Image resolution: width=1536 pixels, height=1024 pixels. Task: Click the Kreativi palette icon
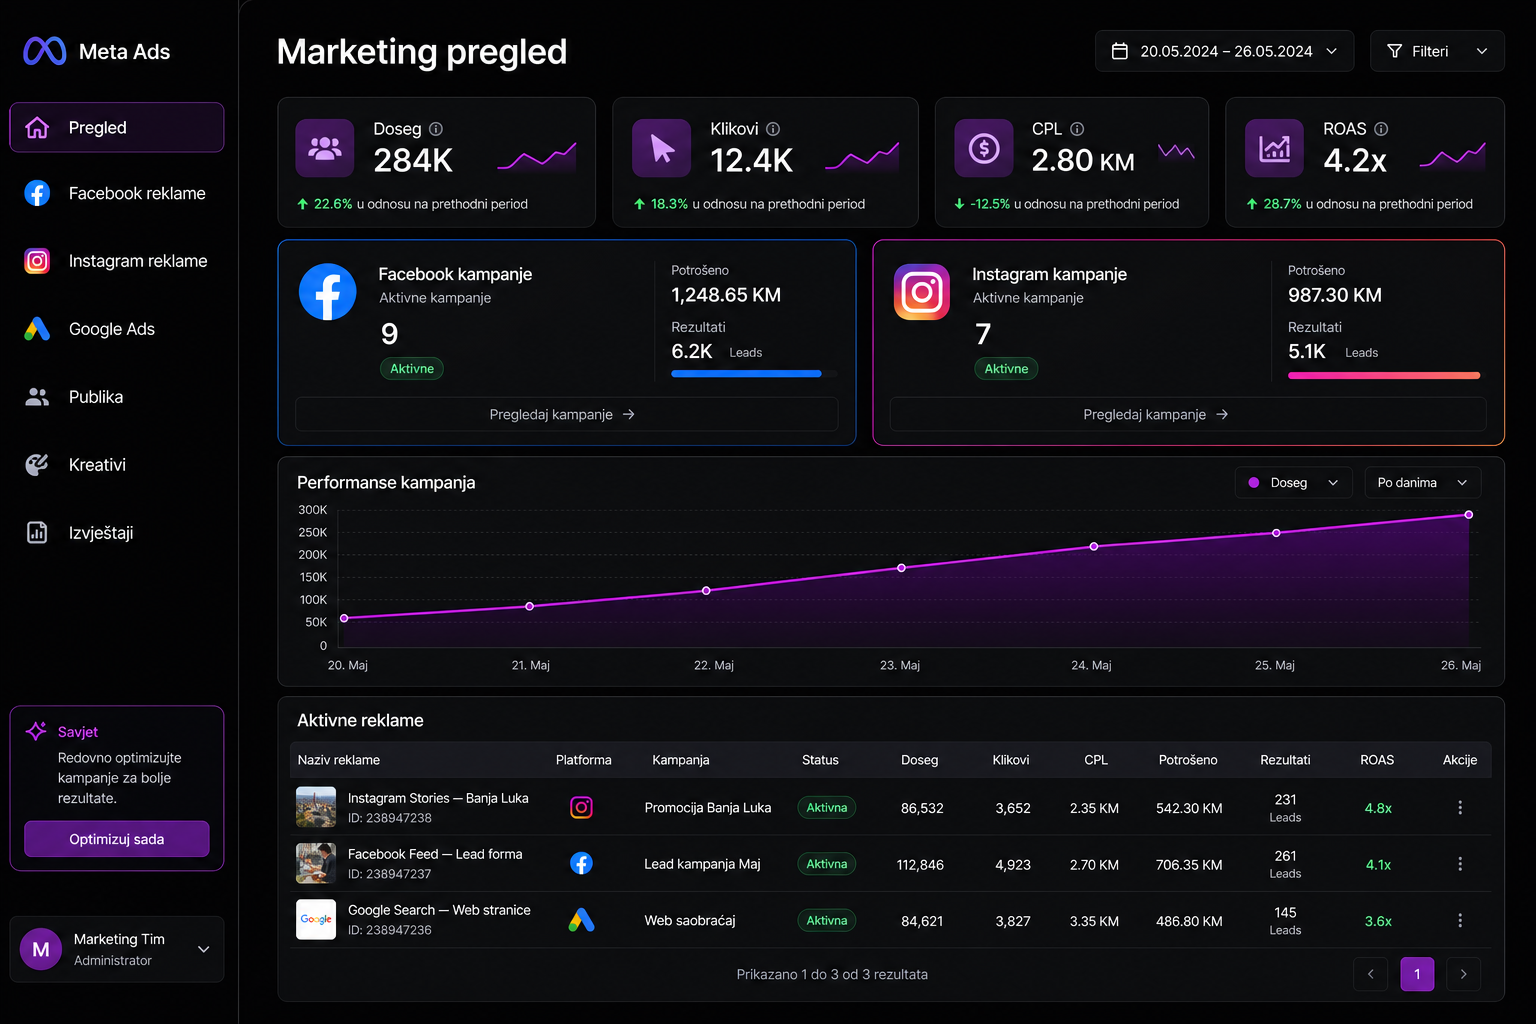37,465
